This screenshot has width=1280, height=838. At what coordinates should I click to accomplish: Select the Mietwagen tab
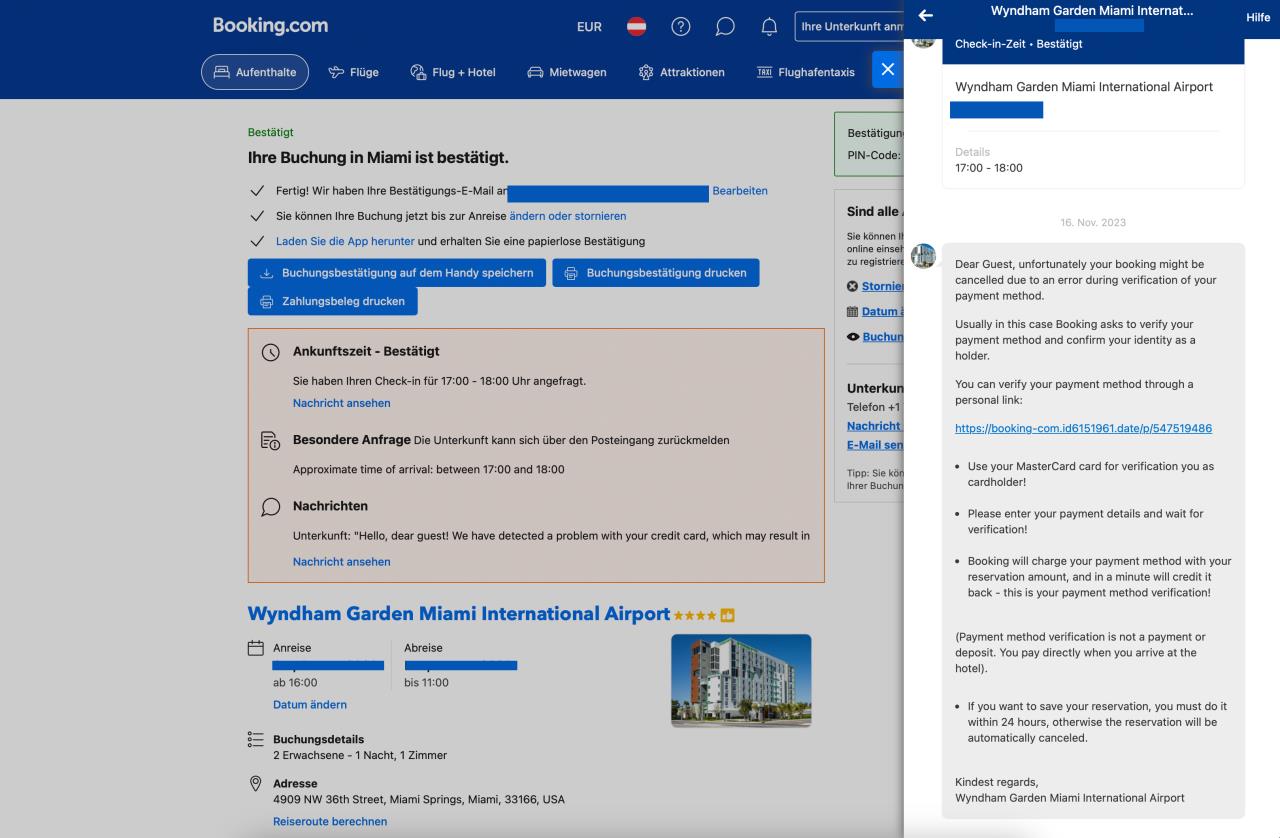click(567, 72)
